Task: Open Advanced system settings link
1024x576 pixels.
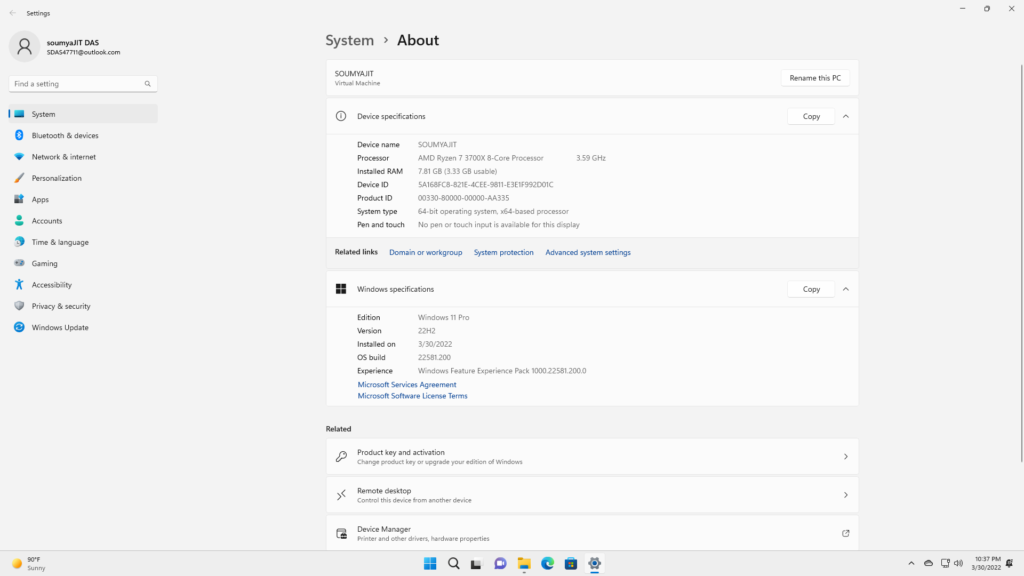Action: tap(588, 252)
